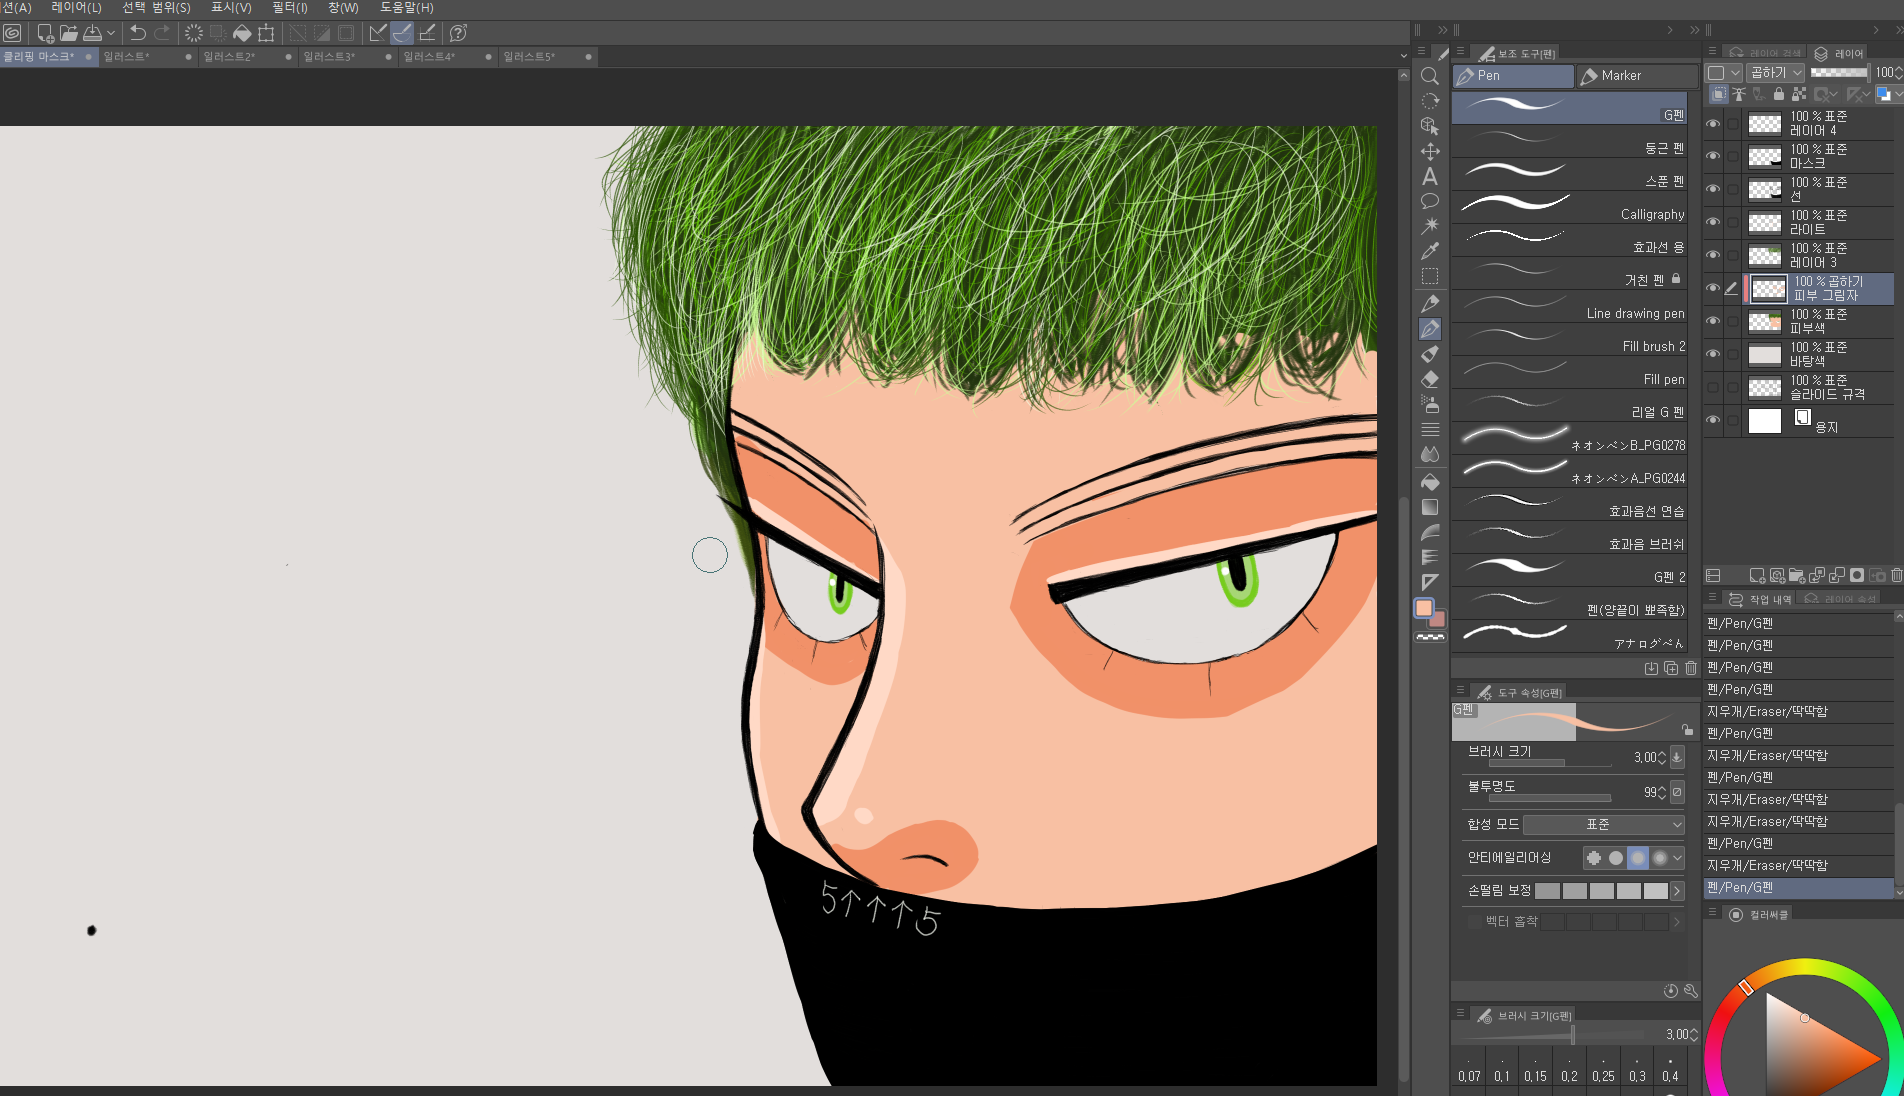Select Line drawing pen sub tool
1904x1096 pixels.
1569,305
